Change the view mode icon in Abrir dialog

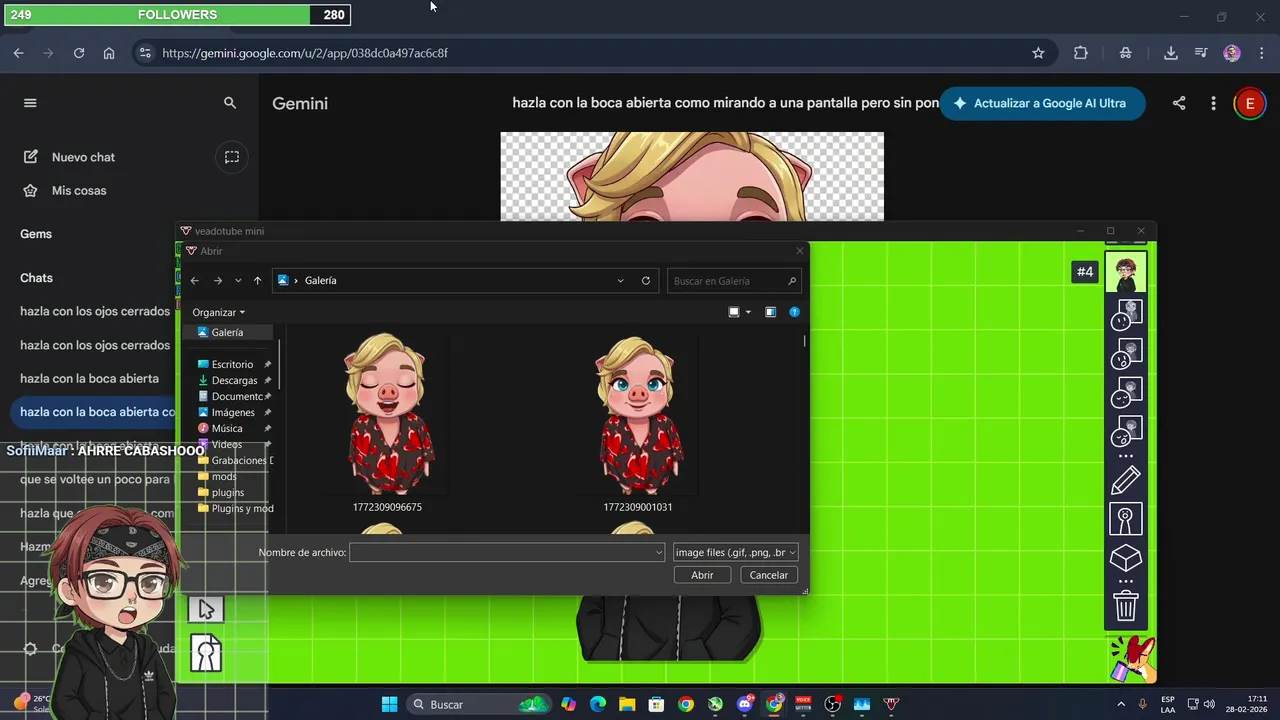(734, 312)
